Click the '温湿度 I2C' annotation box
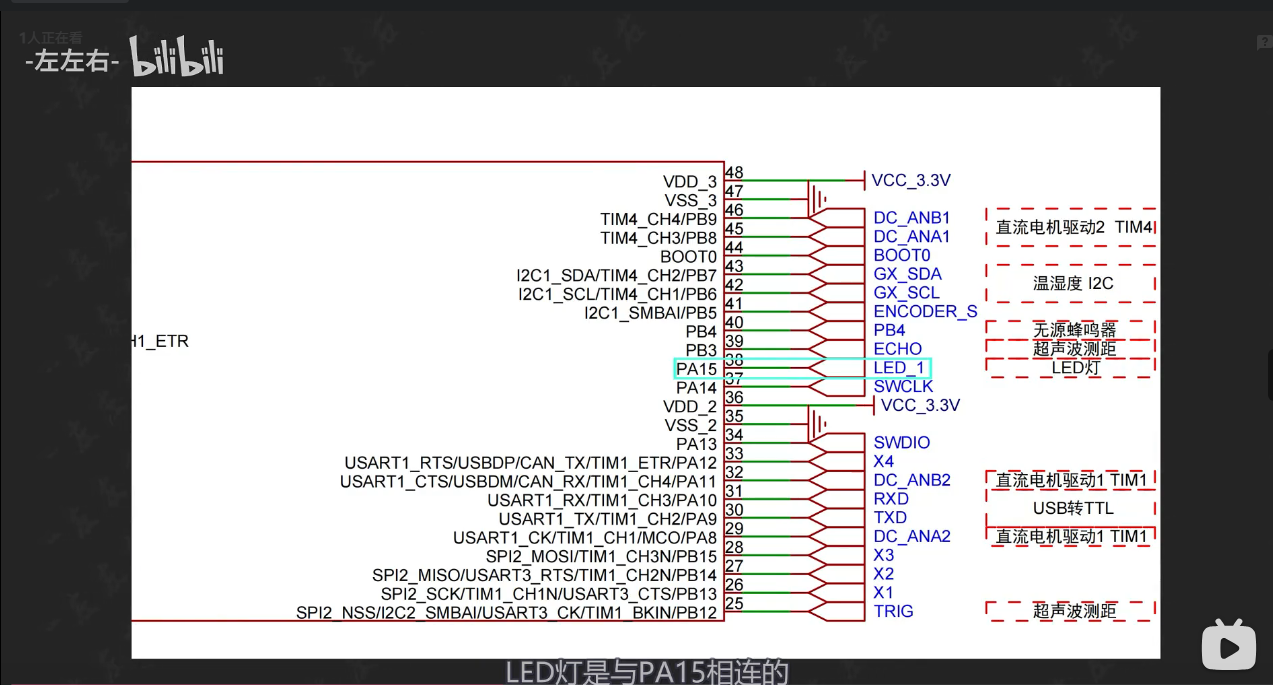 coord(1072,284)
